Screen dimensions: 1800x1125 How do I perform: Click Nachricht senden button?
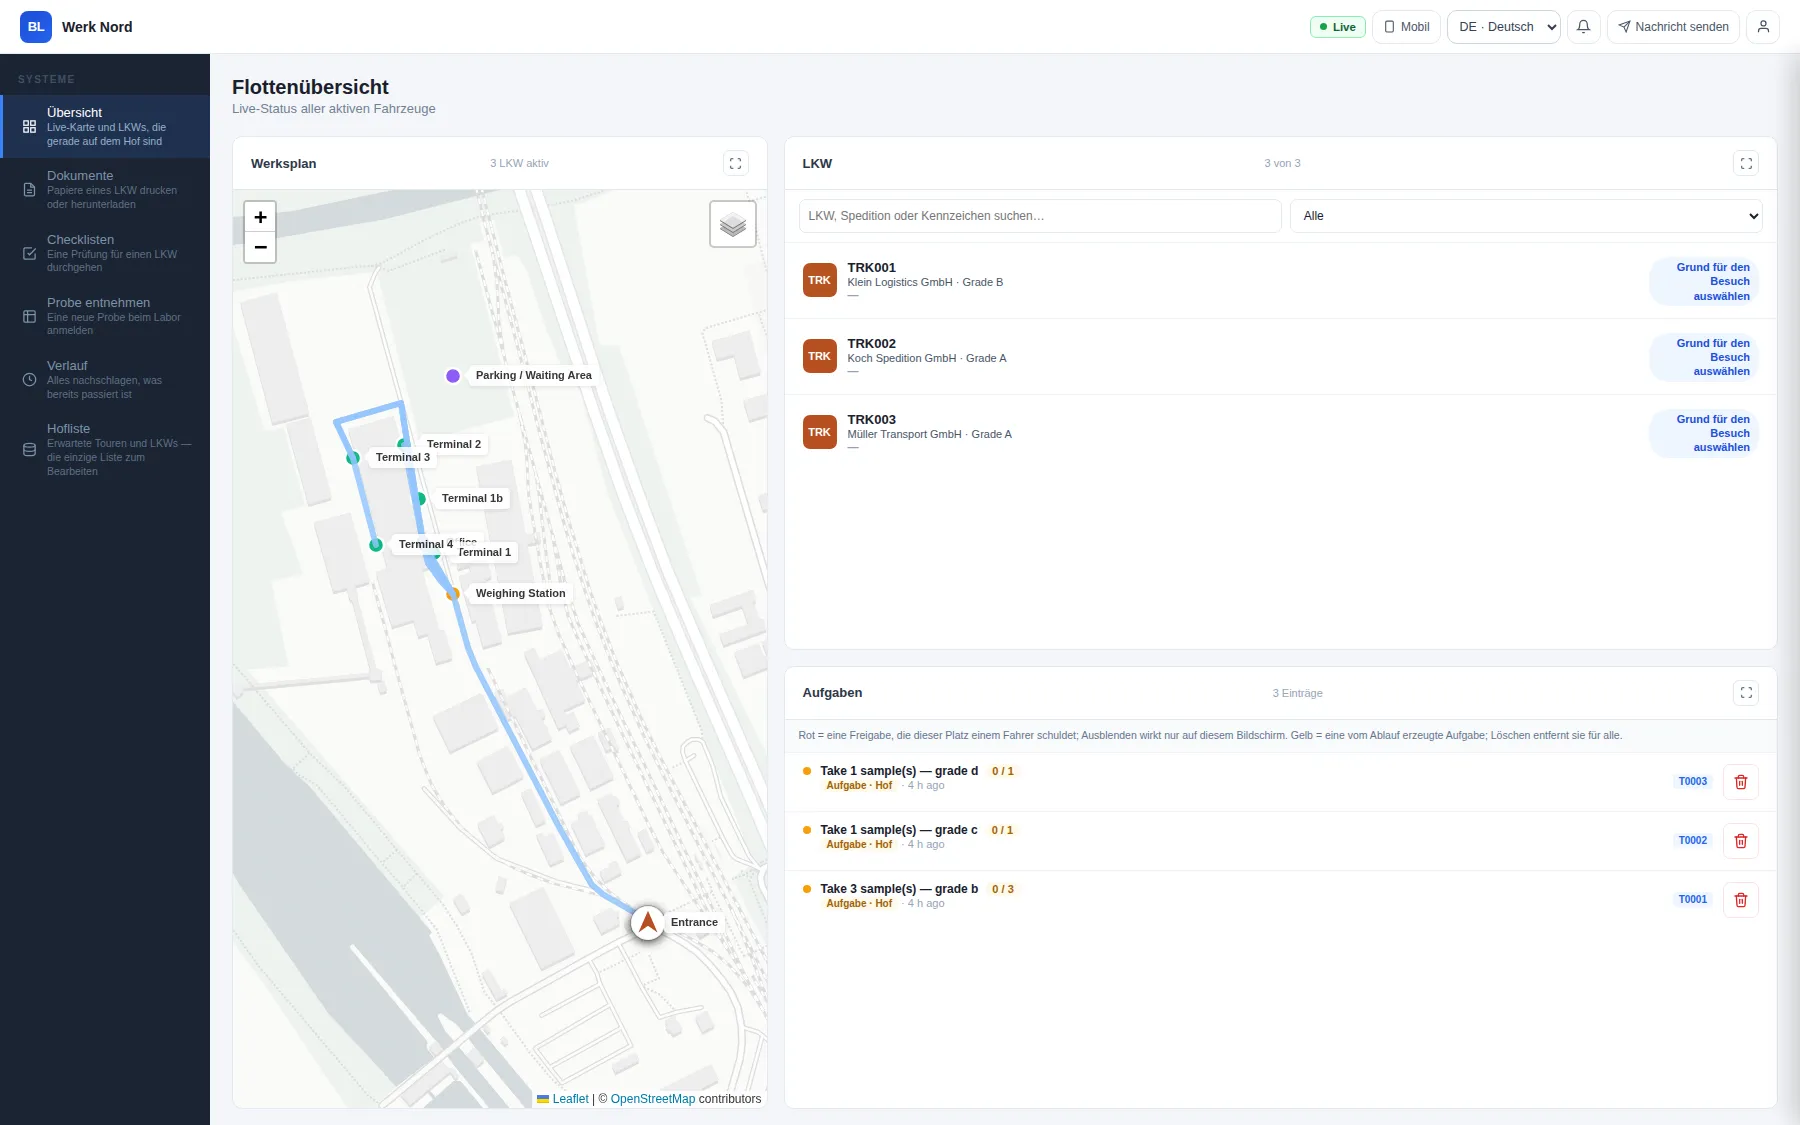pyautogui.click(x=1673, y=27)
